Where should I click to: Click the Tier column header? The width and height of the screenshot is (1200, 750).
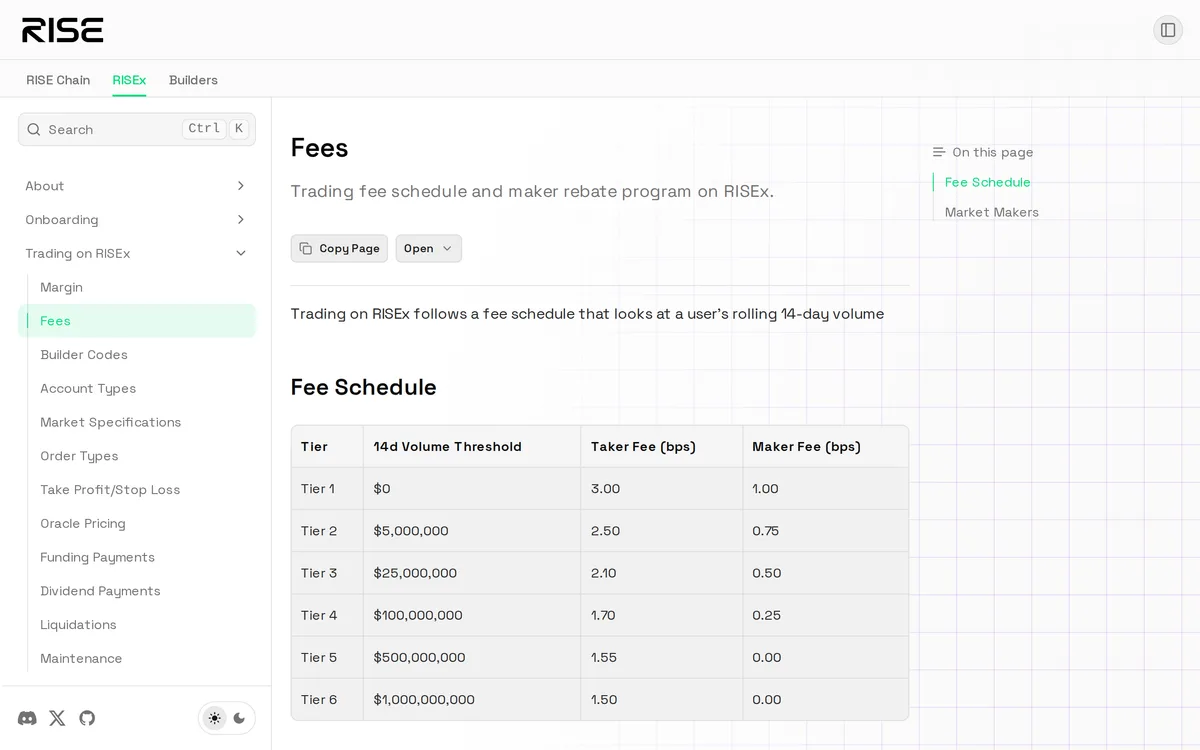(328, 447)
